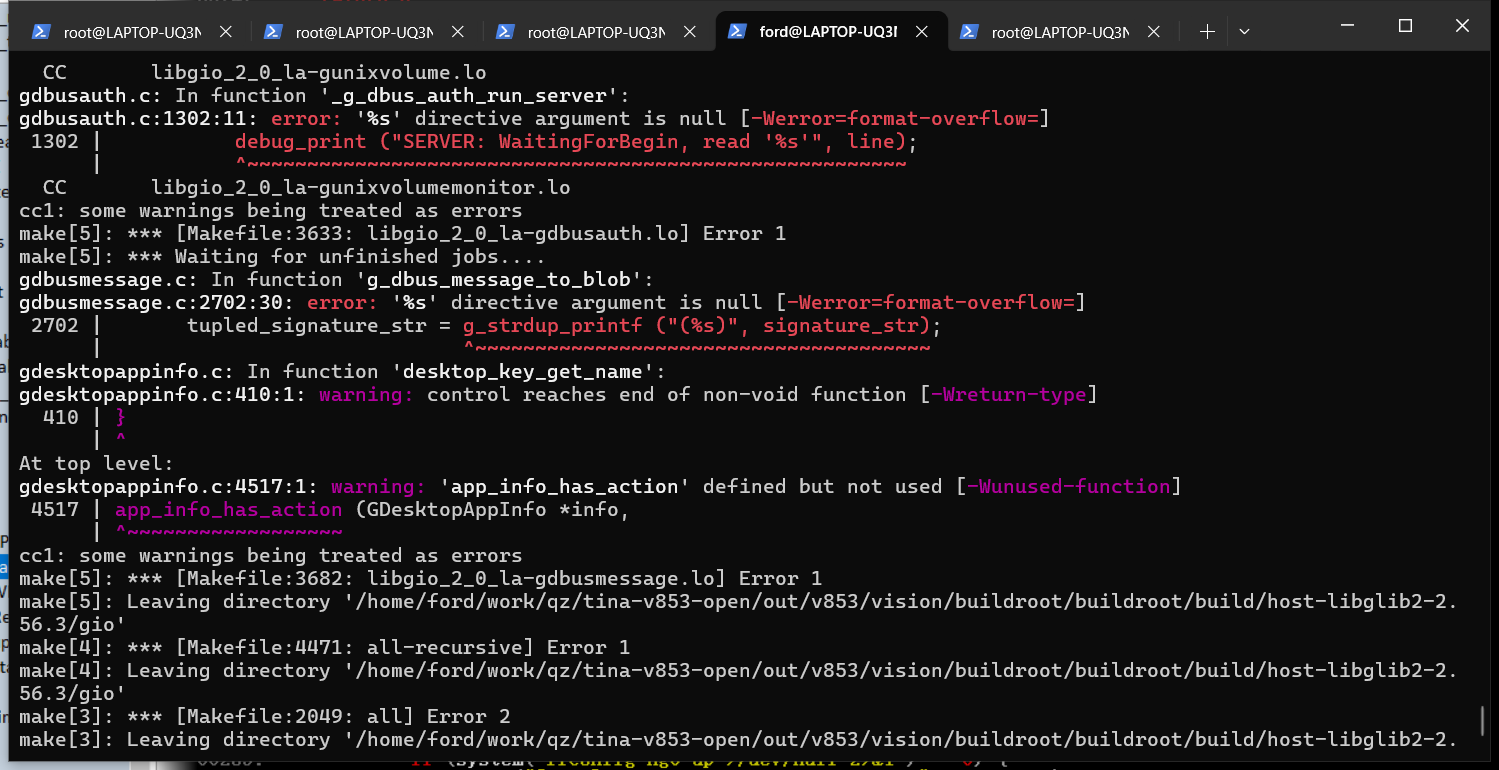Click the '-Wunused-function' warning flag
Viewport: 1499px width, 770px height.
pyautogui.click(x=1068, y=486)
